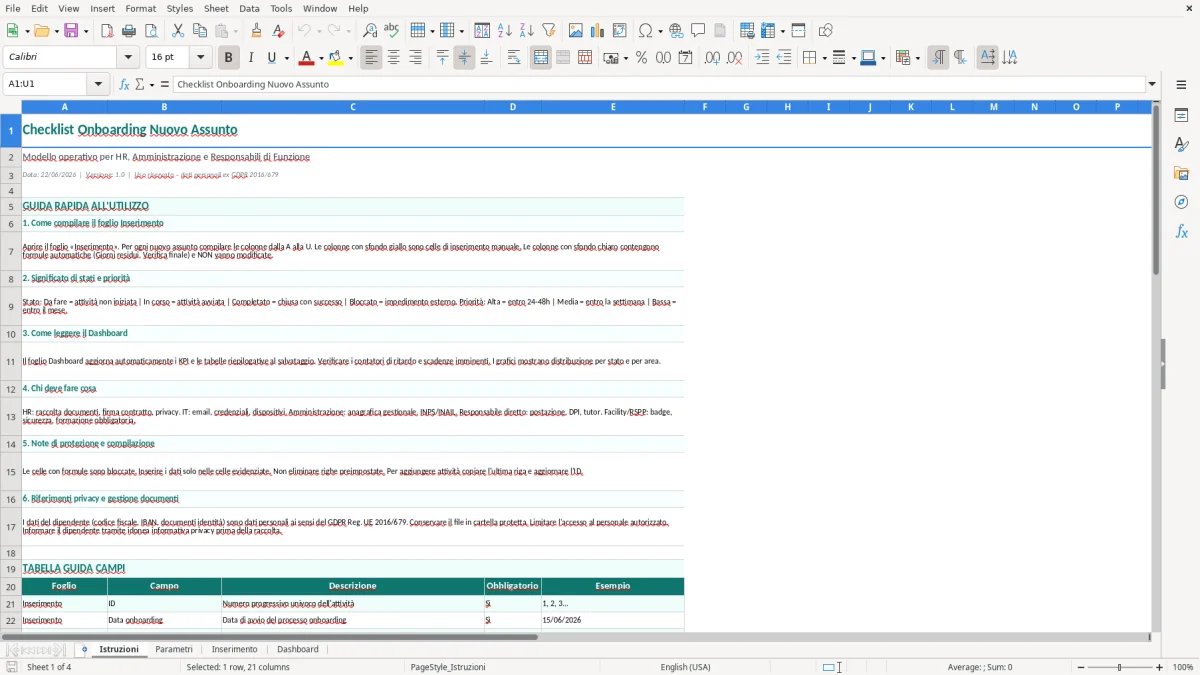The image size is (1200, 675).
Task: Expand the formula bar with its arrow
Action: click(x=1152, y=84)
